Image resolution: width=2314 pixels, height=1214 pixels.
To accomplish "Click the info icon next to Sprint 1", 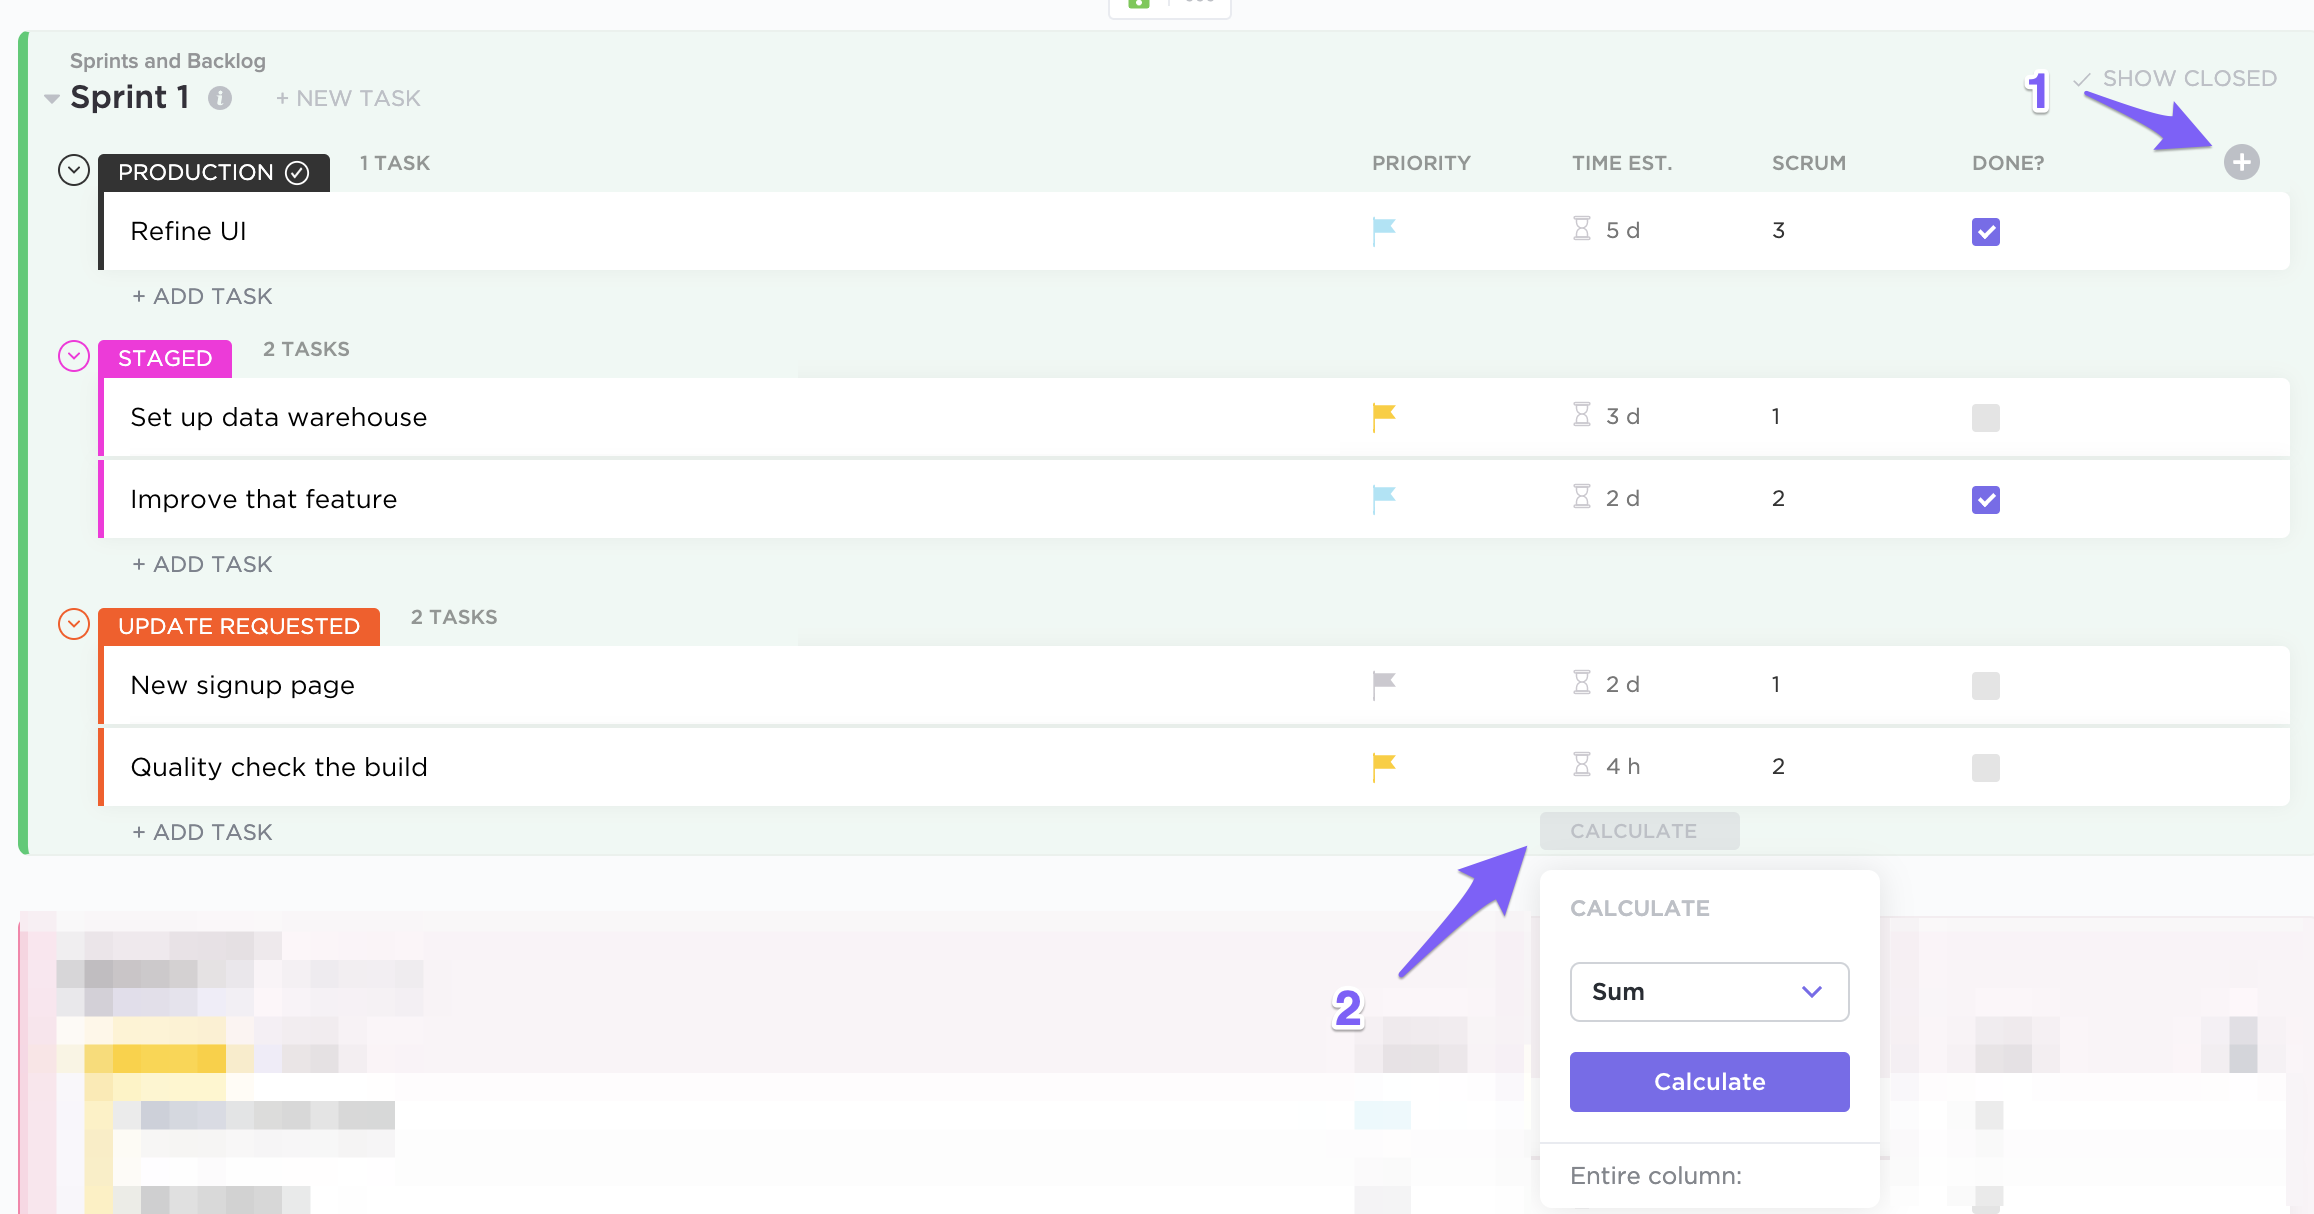I will pyautogui.click(x=221, y=97).
